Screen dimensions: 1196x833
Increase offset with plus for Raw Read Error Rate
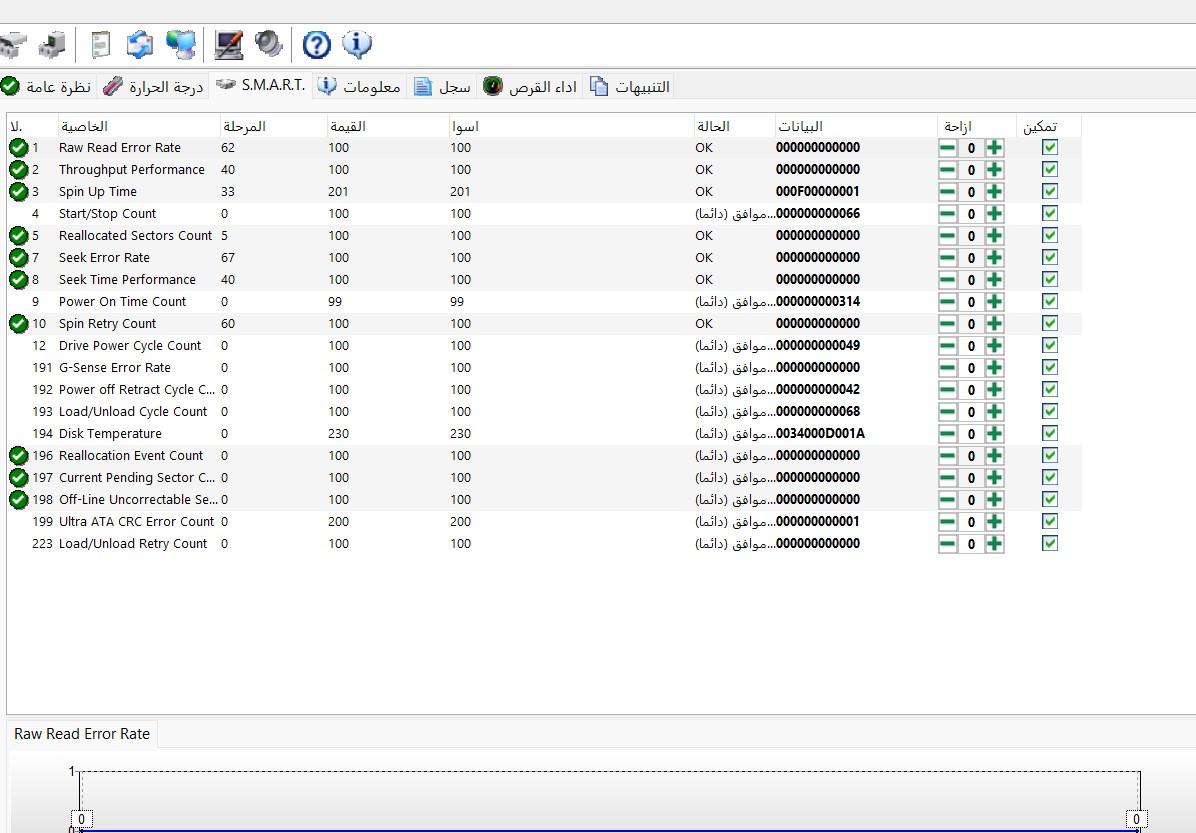pos(994,148)
